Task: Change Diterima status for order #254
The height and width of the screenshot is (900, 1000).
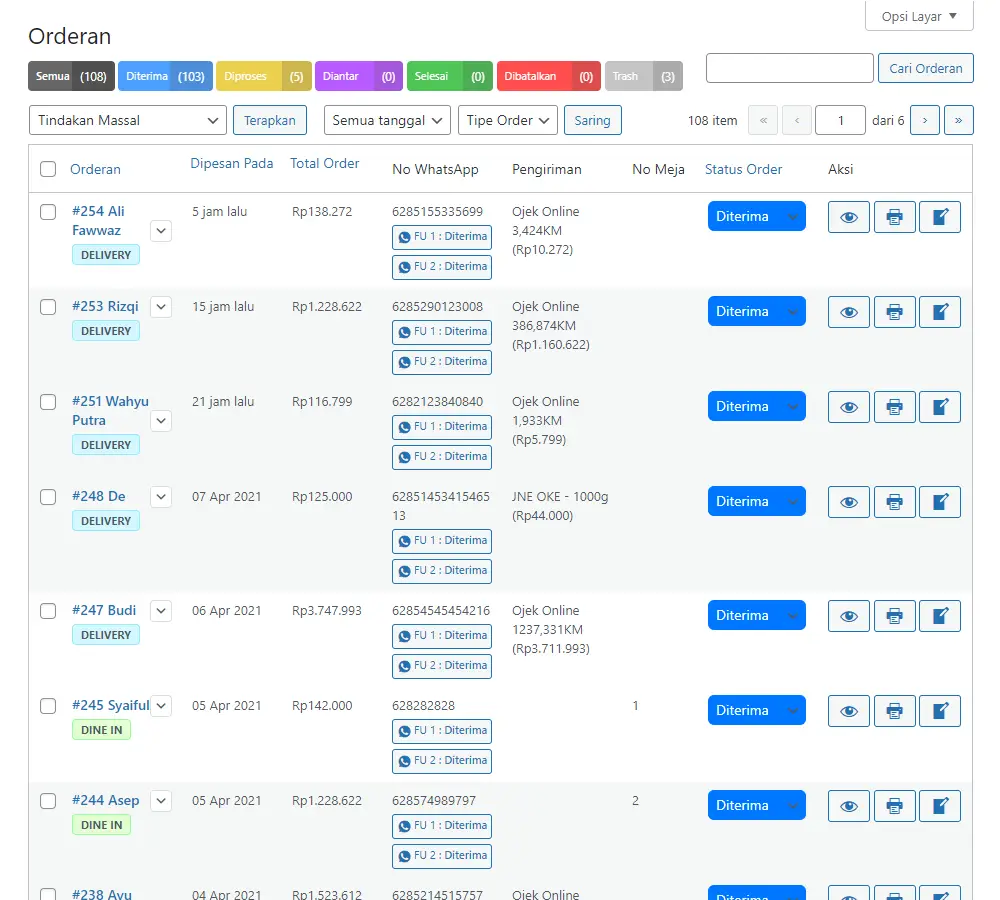Action: [756, 216]
